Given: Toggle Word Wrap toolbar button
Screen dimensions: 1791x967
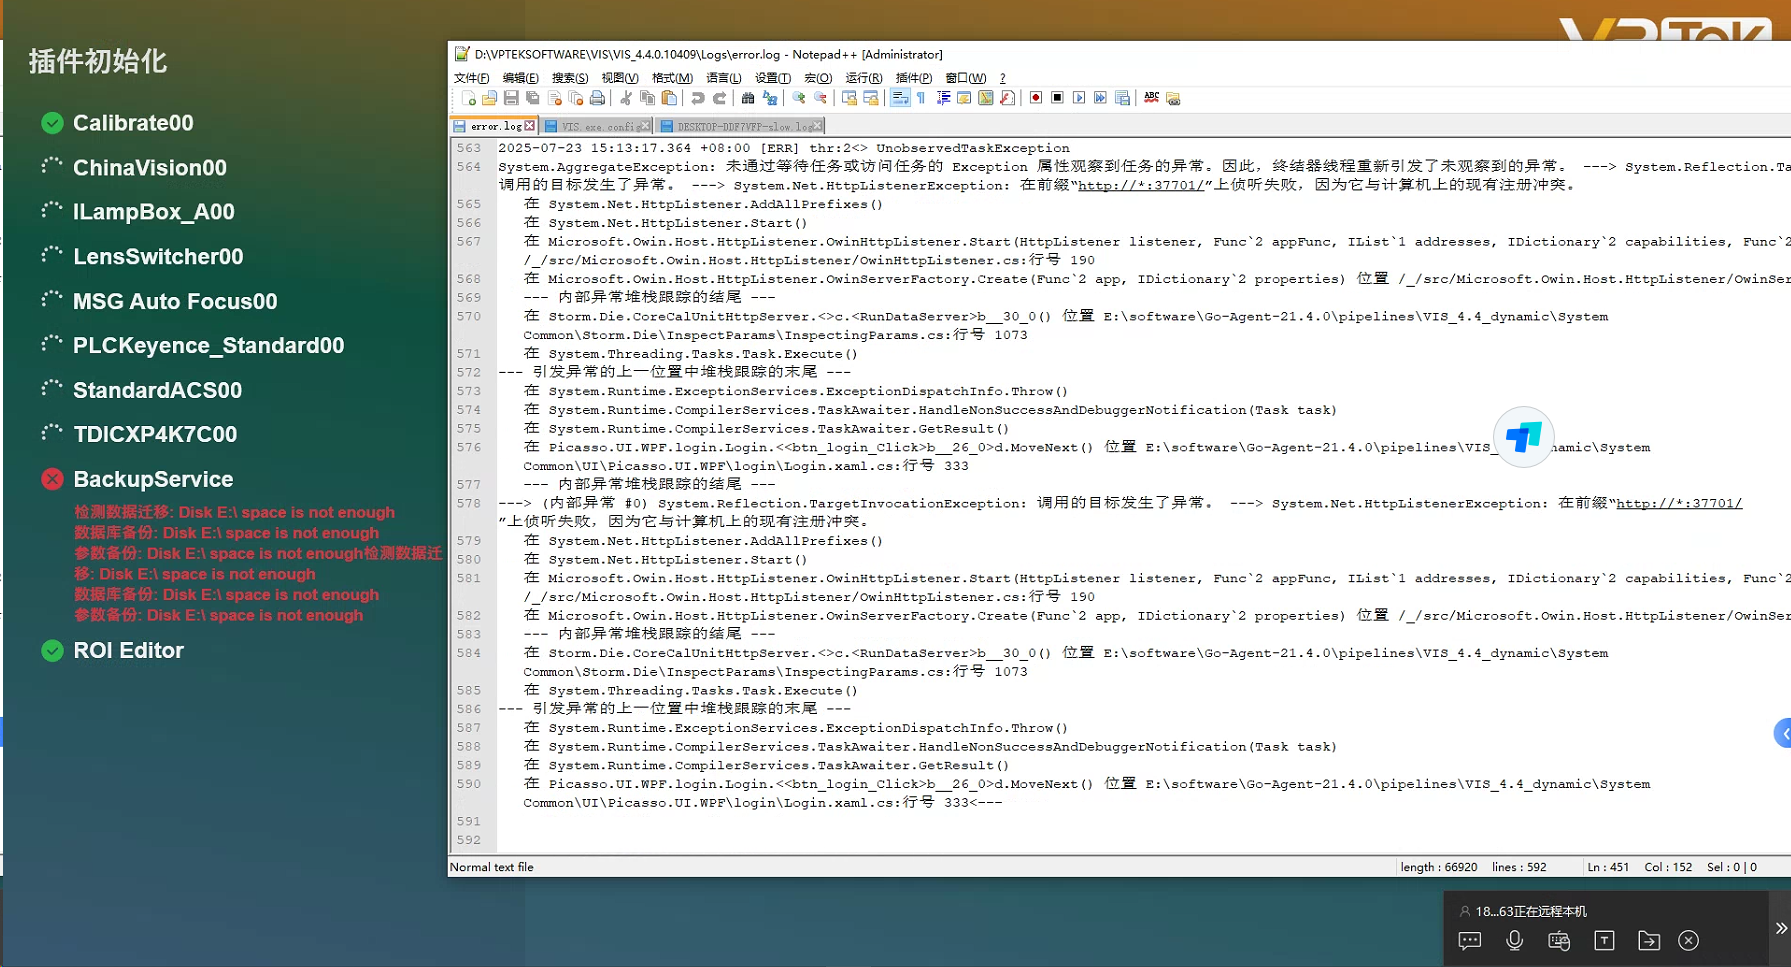Looking at the screenshot, I should coord(899,98).
